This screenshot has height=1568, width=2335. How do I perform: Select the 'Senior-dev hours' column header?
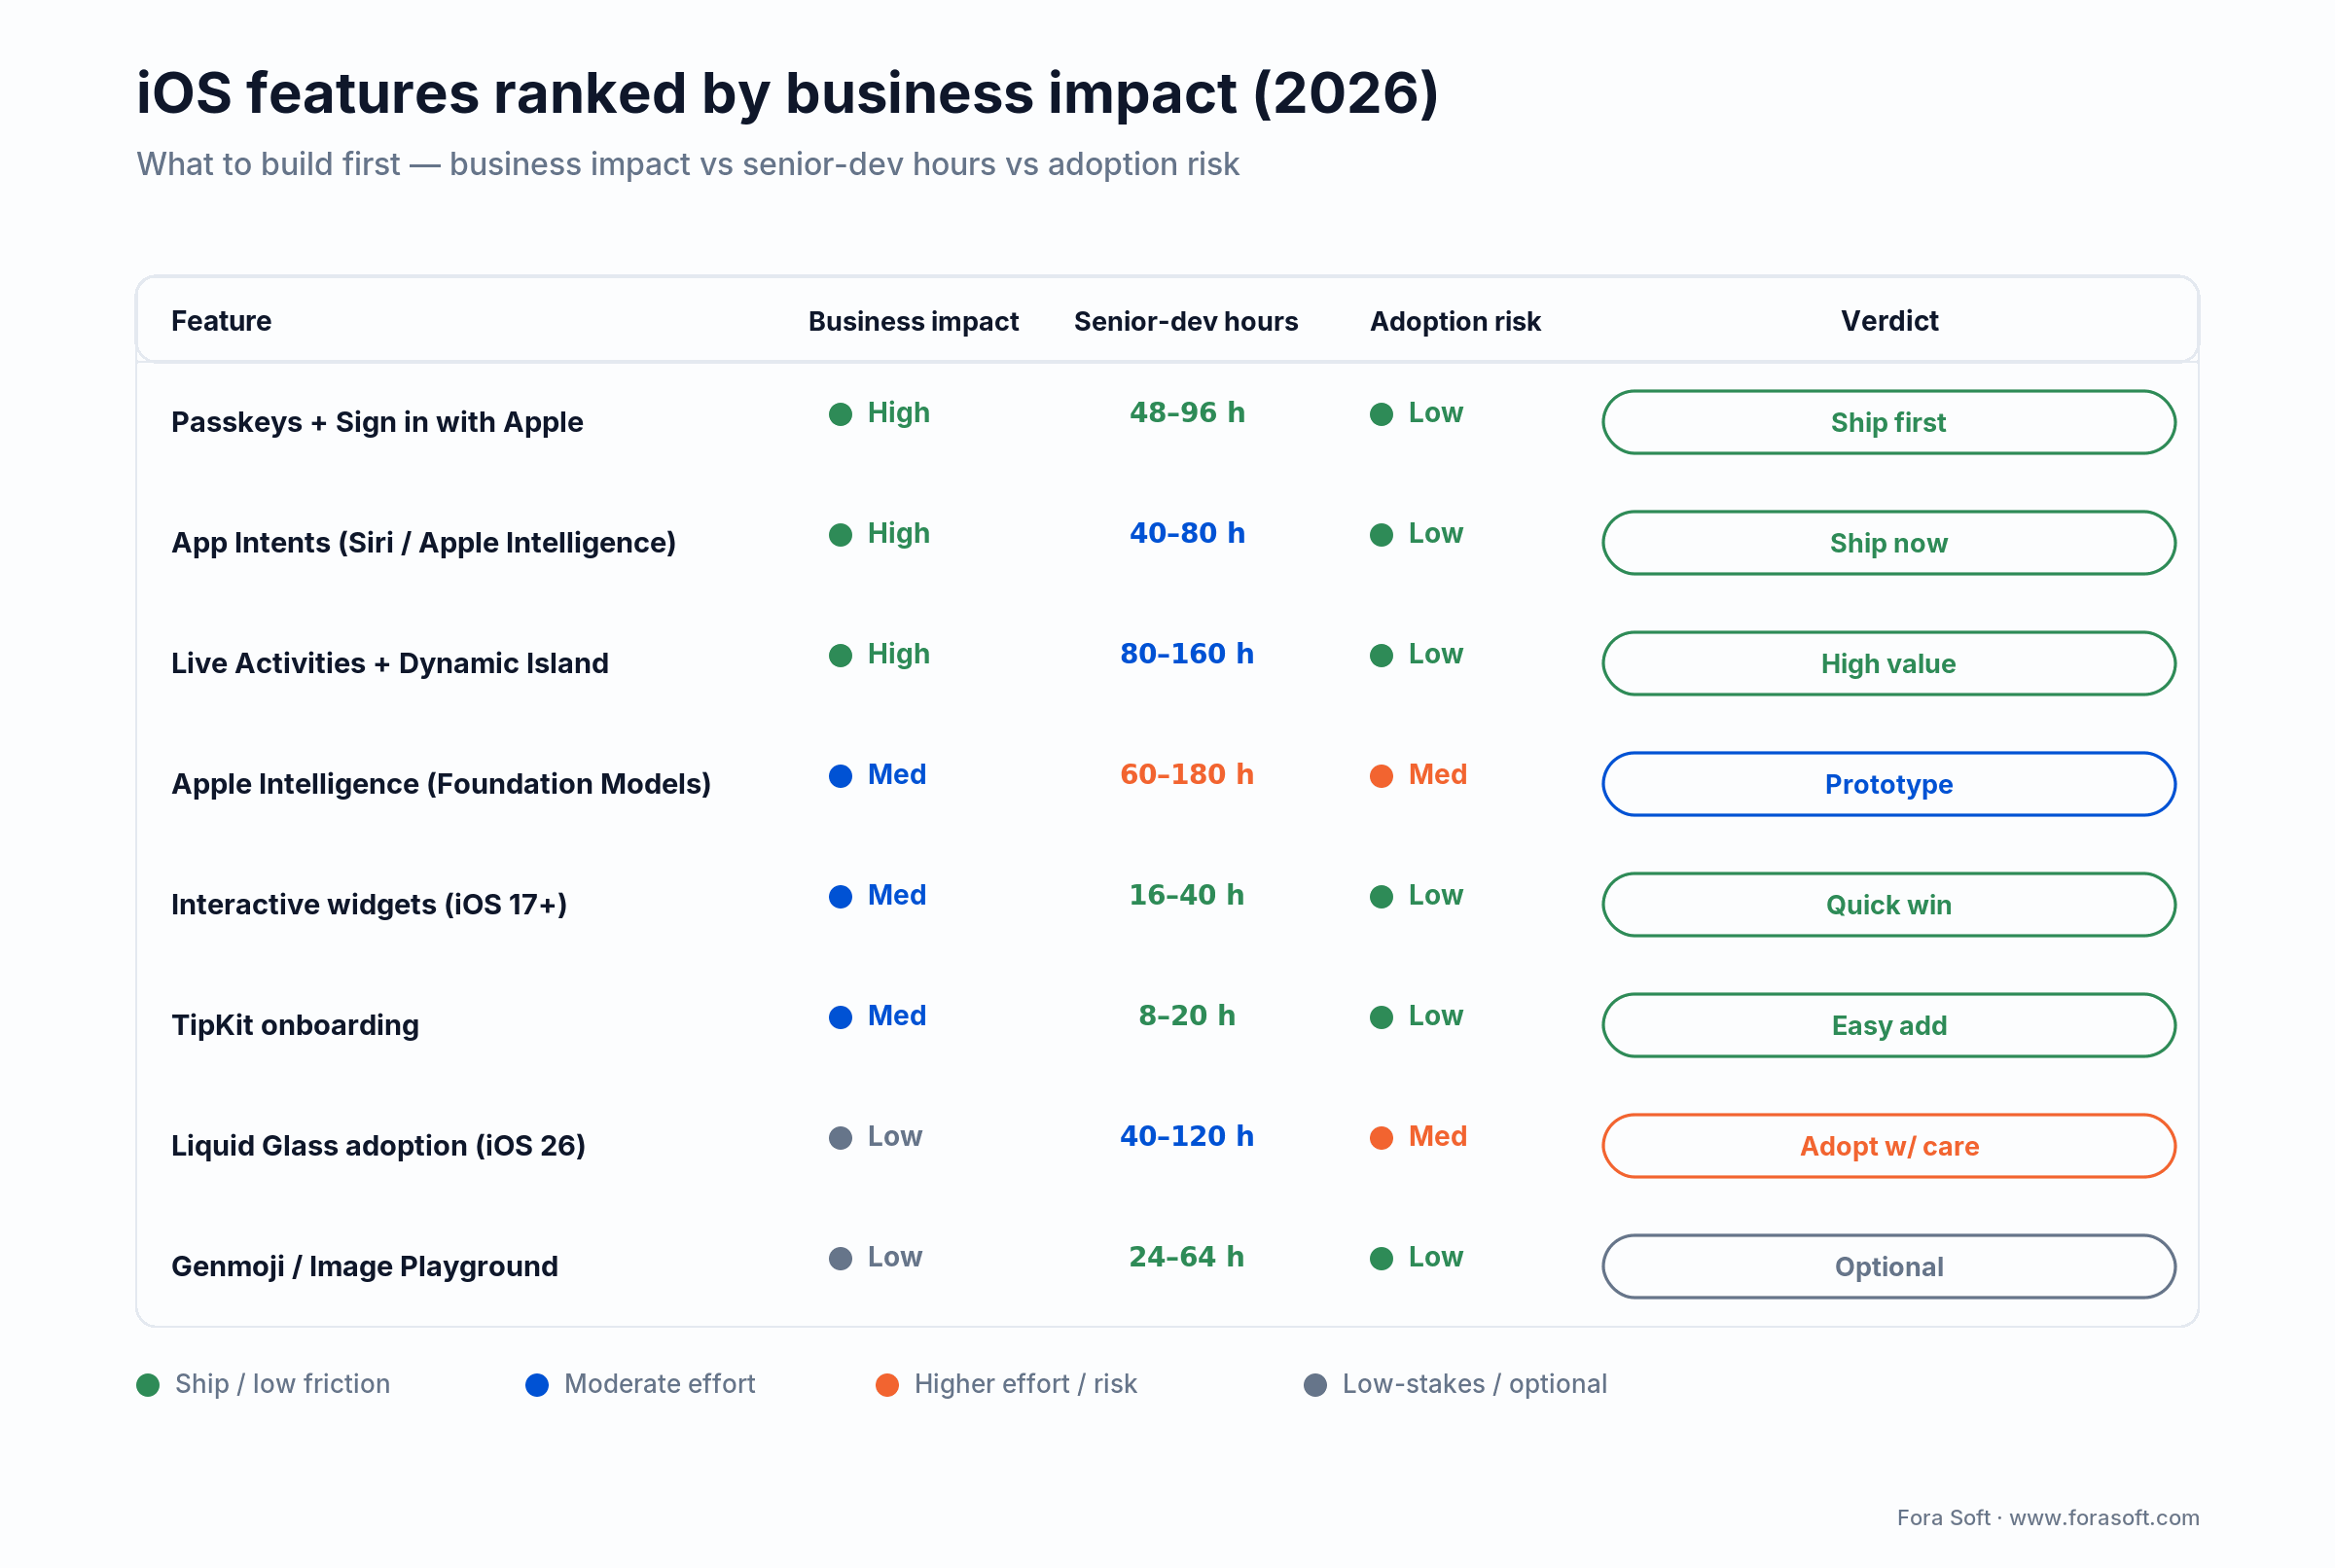click(1185, 321)
